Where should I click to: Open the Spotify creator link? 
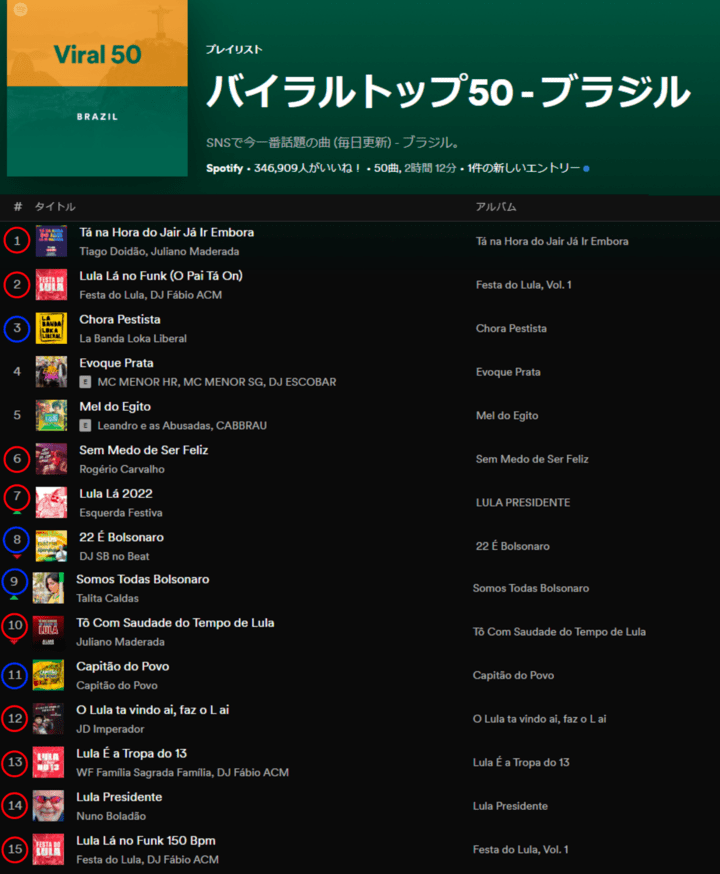[224, 168]
